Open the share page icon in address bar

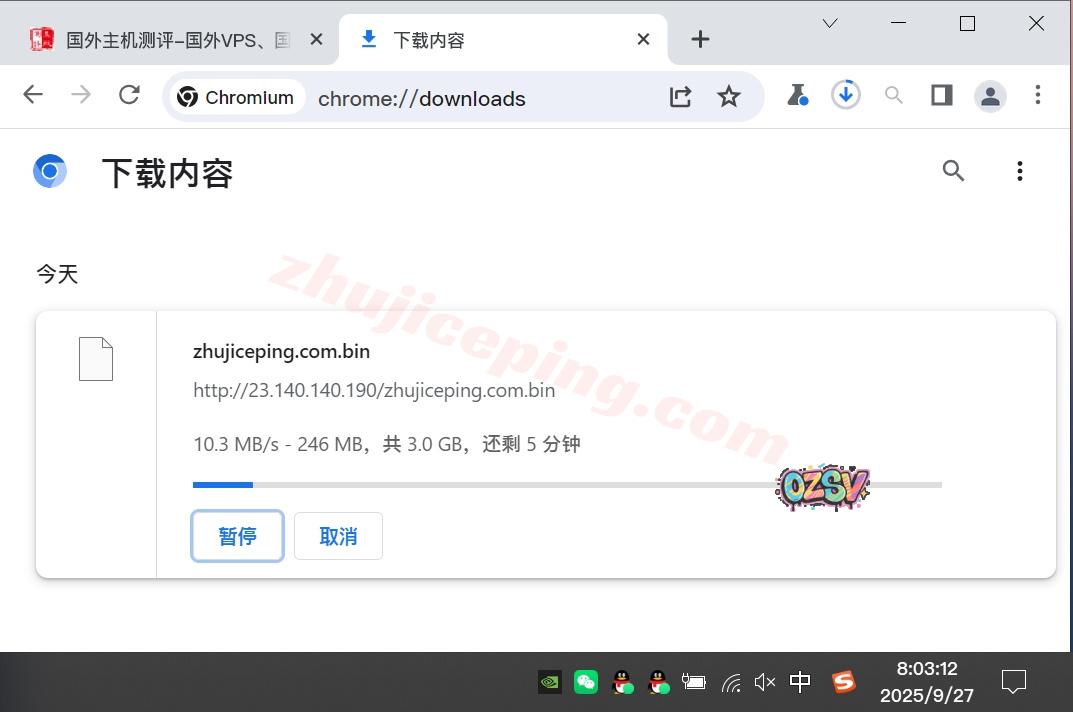click(680, 96)
